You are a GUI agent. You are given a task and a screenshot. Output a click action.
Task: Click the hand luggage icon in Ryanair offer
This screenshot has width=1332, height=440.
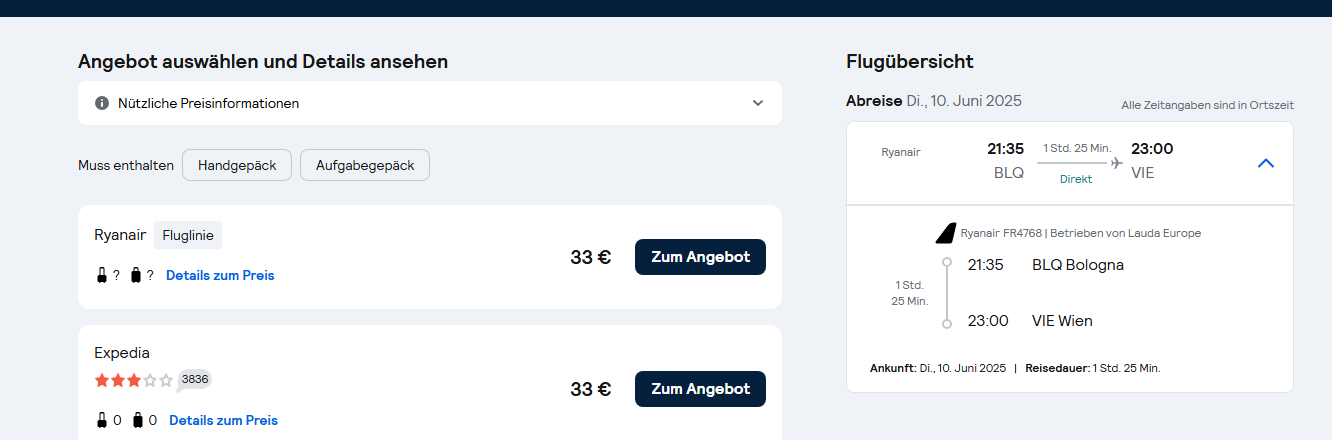(x=102, y=275)
